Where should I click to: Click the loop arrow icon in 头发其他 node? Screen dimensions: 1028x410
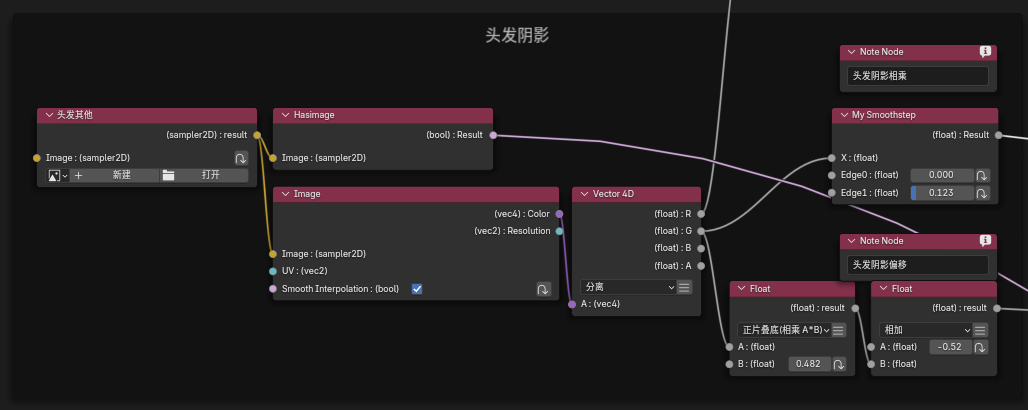[x=241, y=158]
